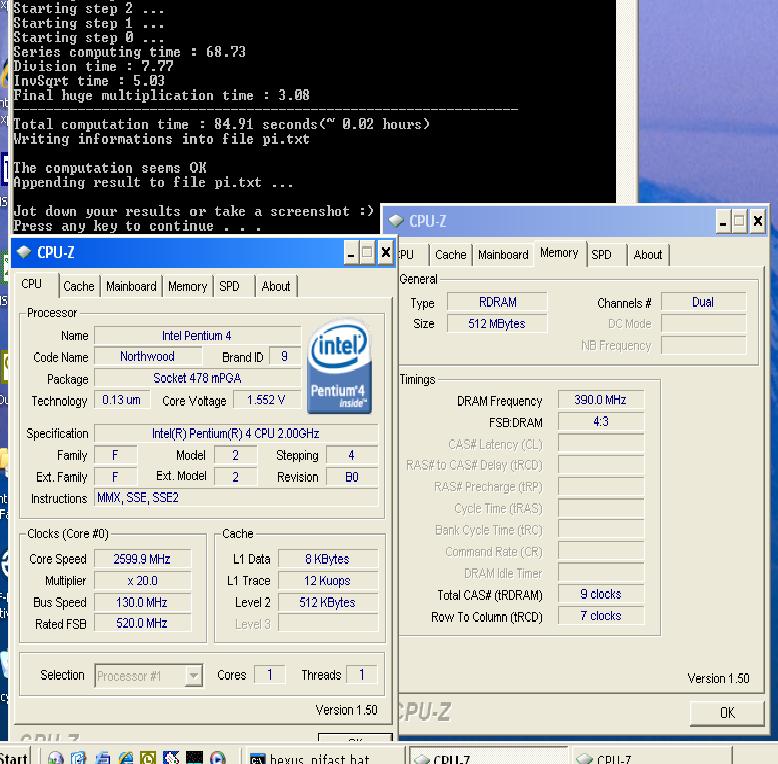Click the Revision value 'B0'
This screenshot has height=764, width=778.
pyautogui.click(x=351, y=477)
